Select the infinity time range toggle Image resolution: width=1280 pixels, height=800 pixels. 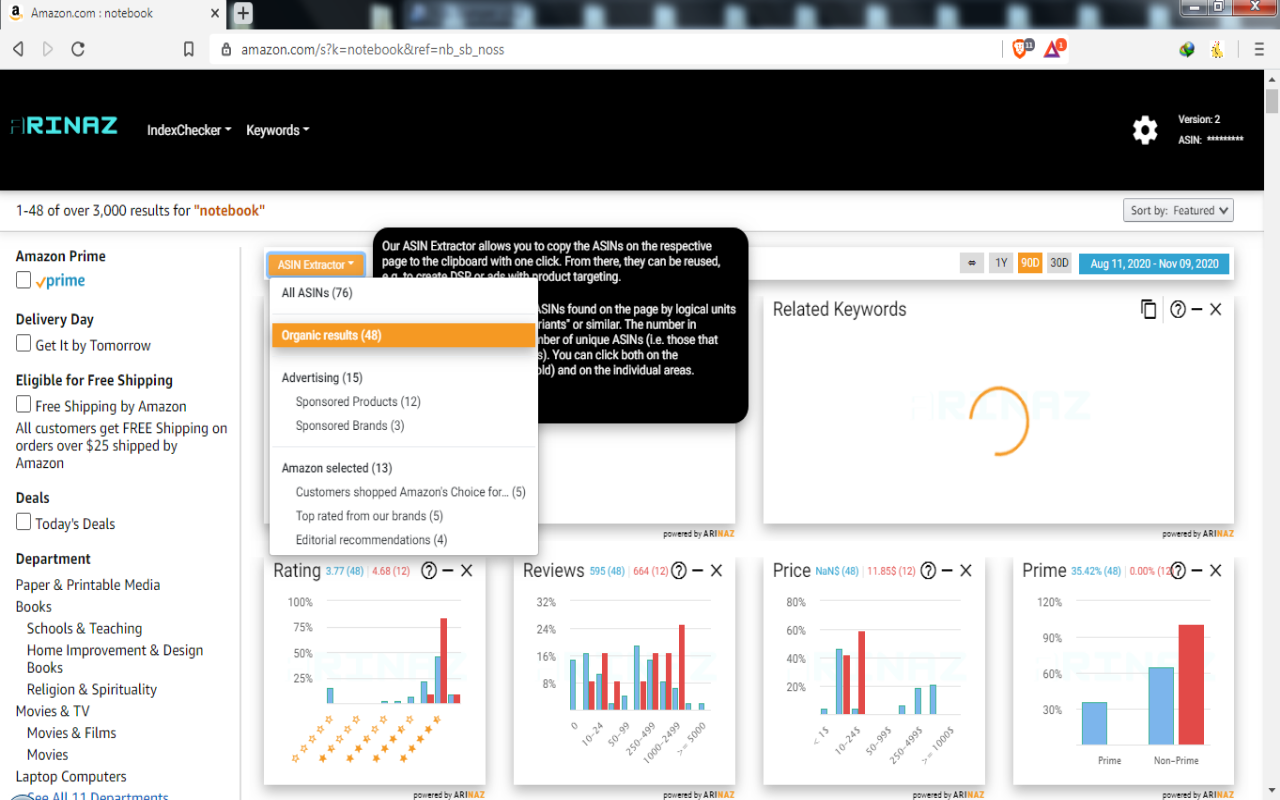pyautogui.click(x=971, y=263)
